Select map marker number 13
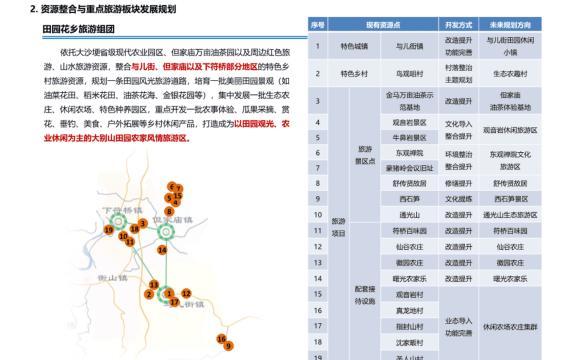The width and height of the screenshot is (570, 360). (154, 285)
